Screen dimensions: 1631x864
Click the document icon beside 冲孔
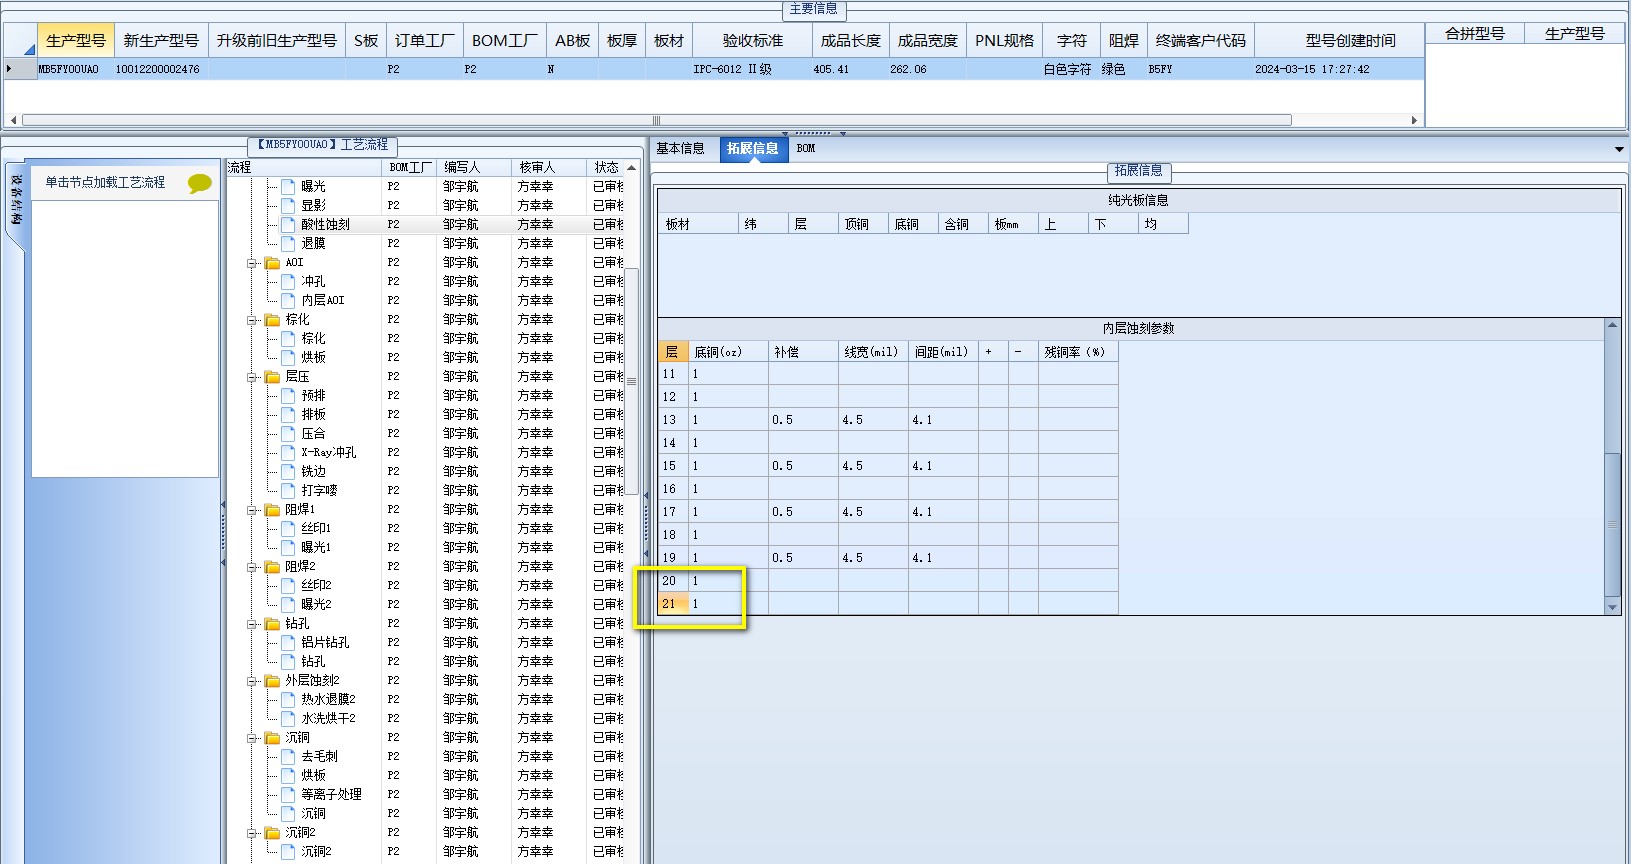288,281
